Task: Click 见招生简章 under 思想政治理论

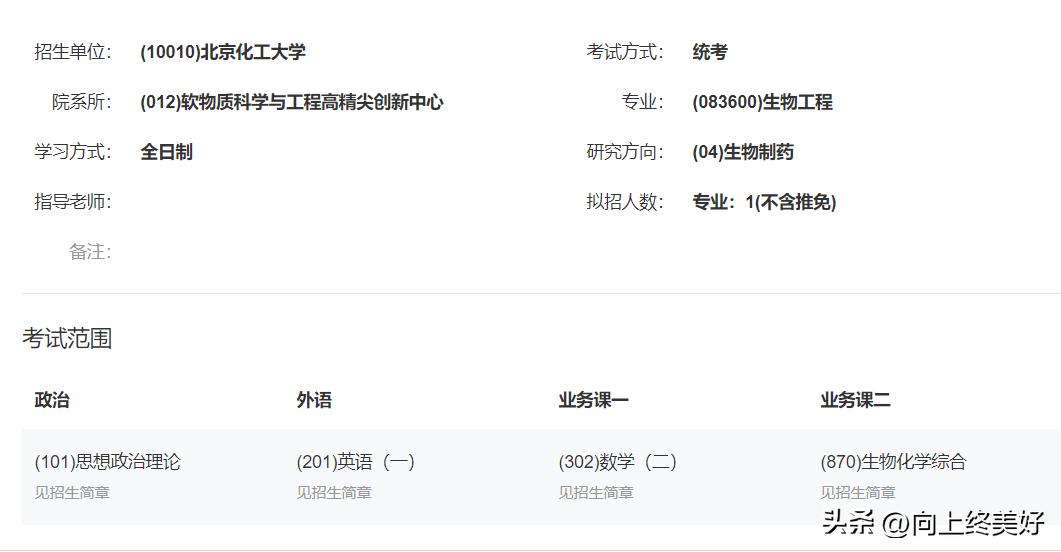Action: [x=72, y=492]
